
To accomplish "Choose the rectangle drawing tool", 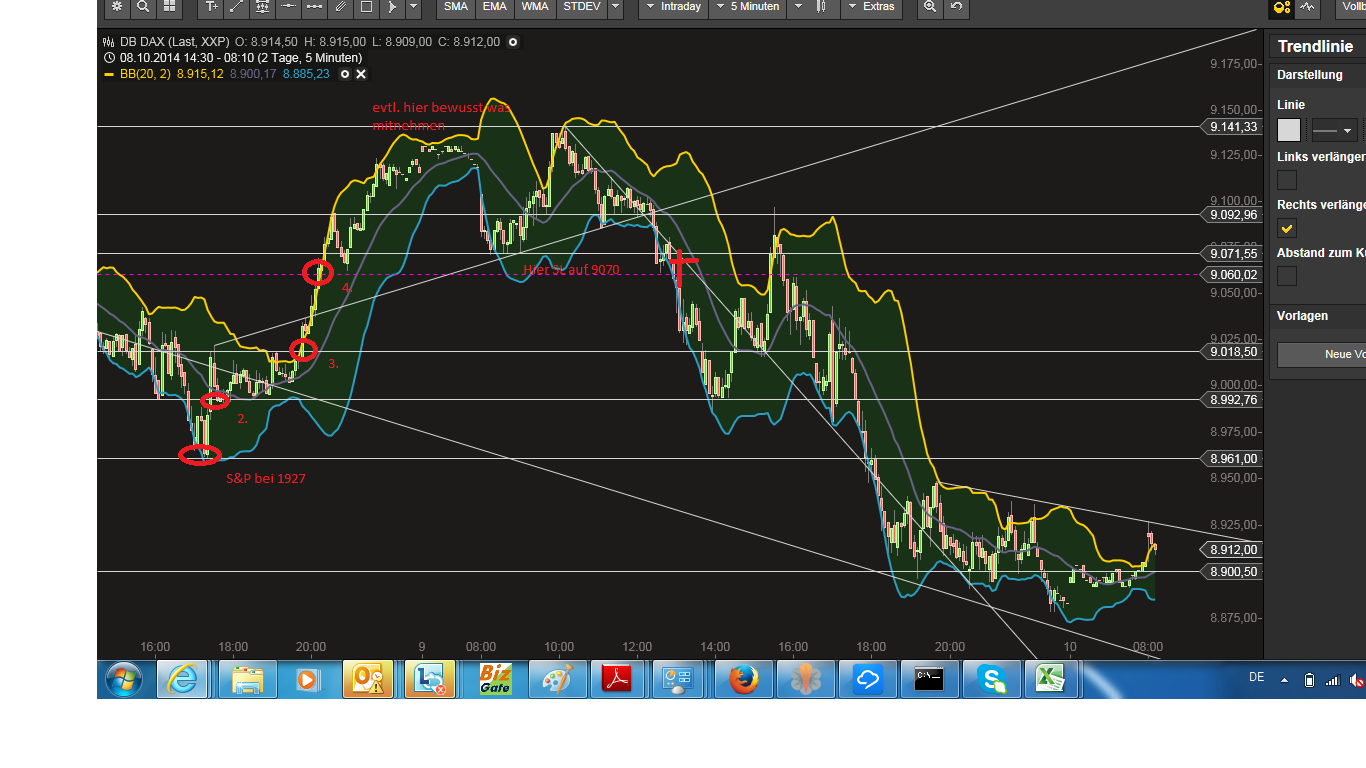I will (366, 7).
